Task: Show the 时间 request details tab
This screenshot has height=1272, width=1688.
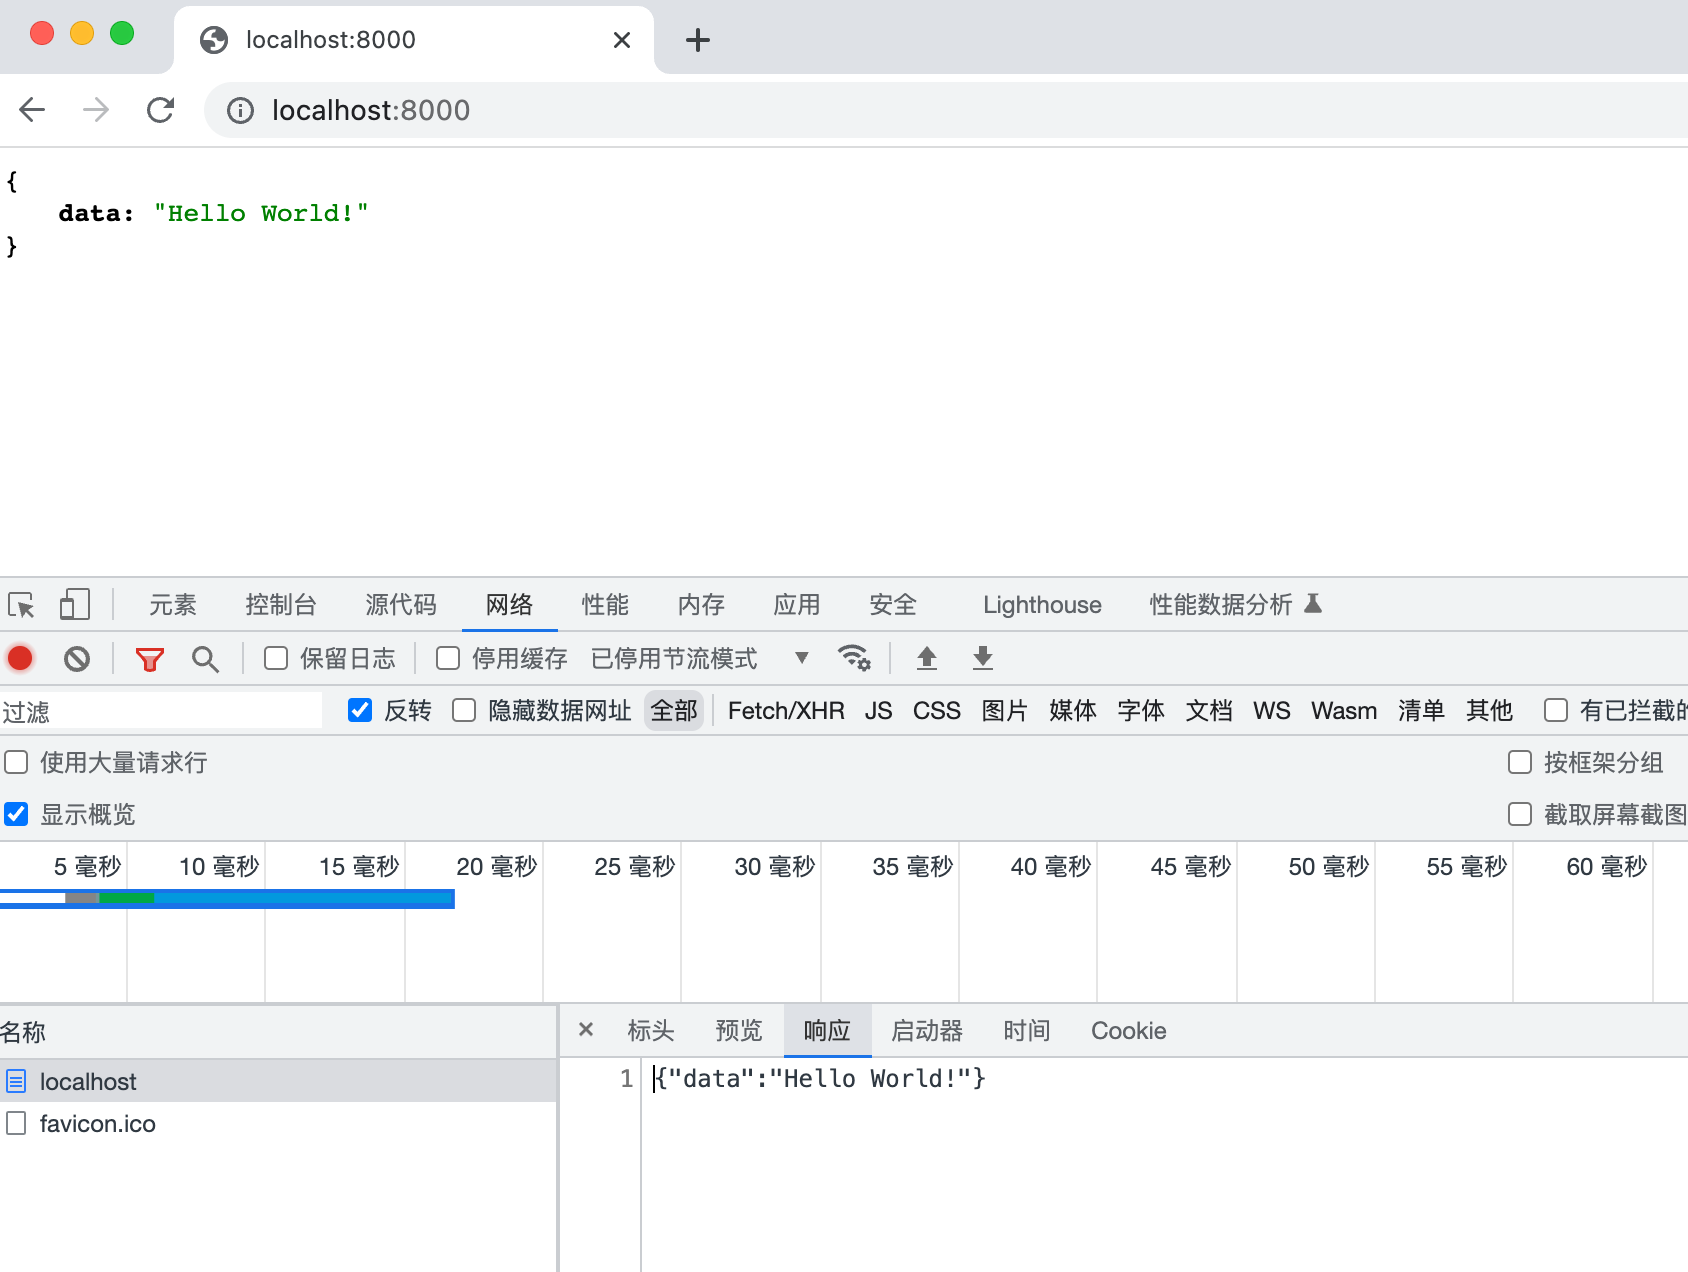Action: (x=1027, y=1031)
